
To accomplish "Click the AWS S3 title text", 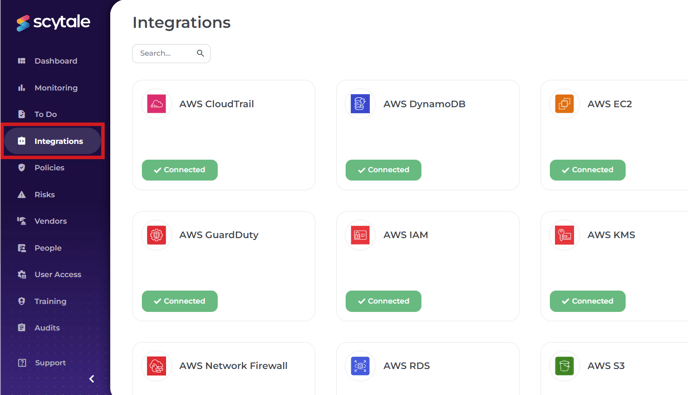I will click(x=606, y=366).
